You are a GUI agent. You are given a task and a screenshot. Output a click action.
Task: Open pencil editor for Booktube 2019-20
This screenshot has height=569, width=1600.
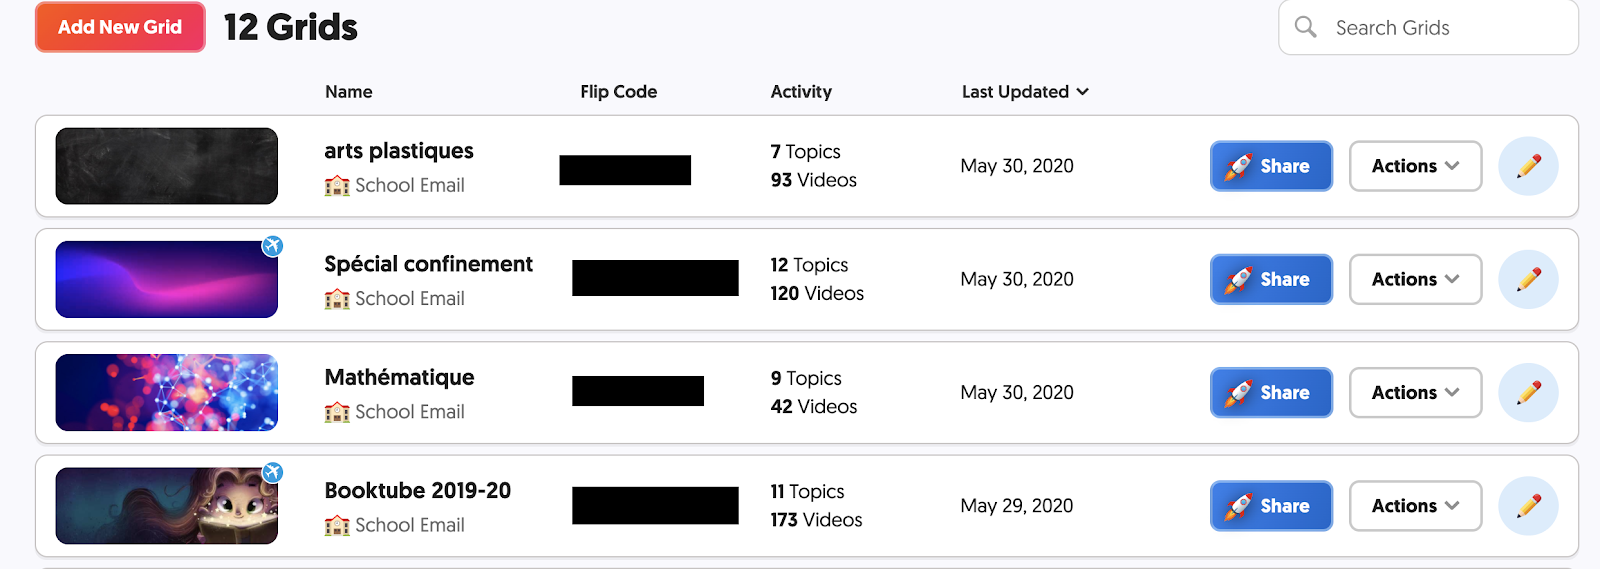(x=1528, y=506)
